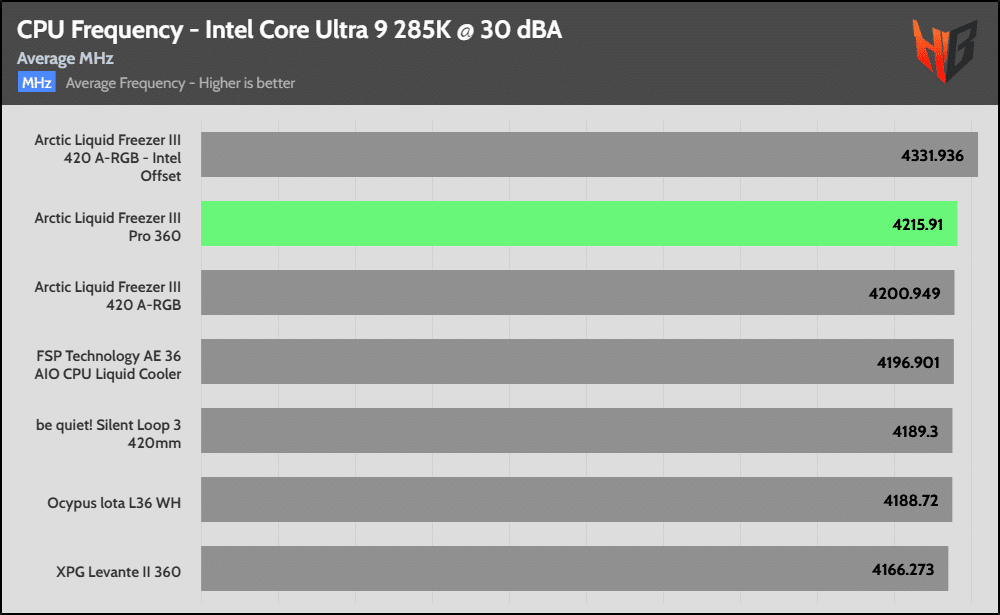
Task: Select the bar with value 4200.949
Action: tap(577, 293)
